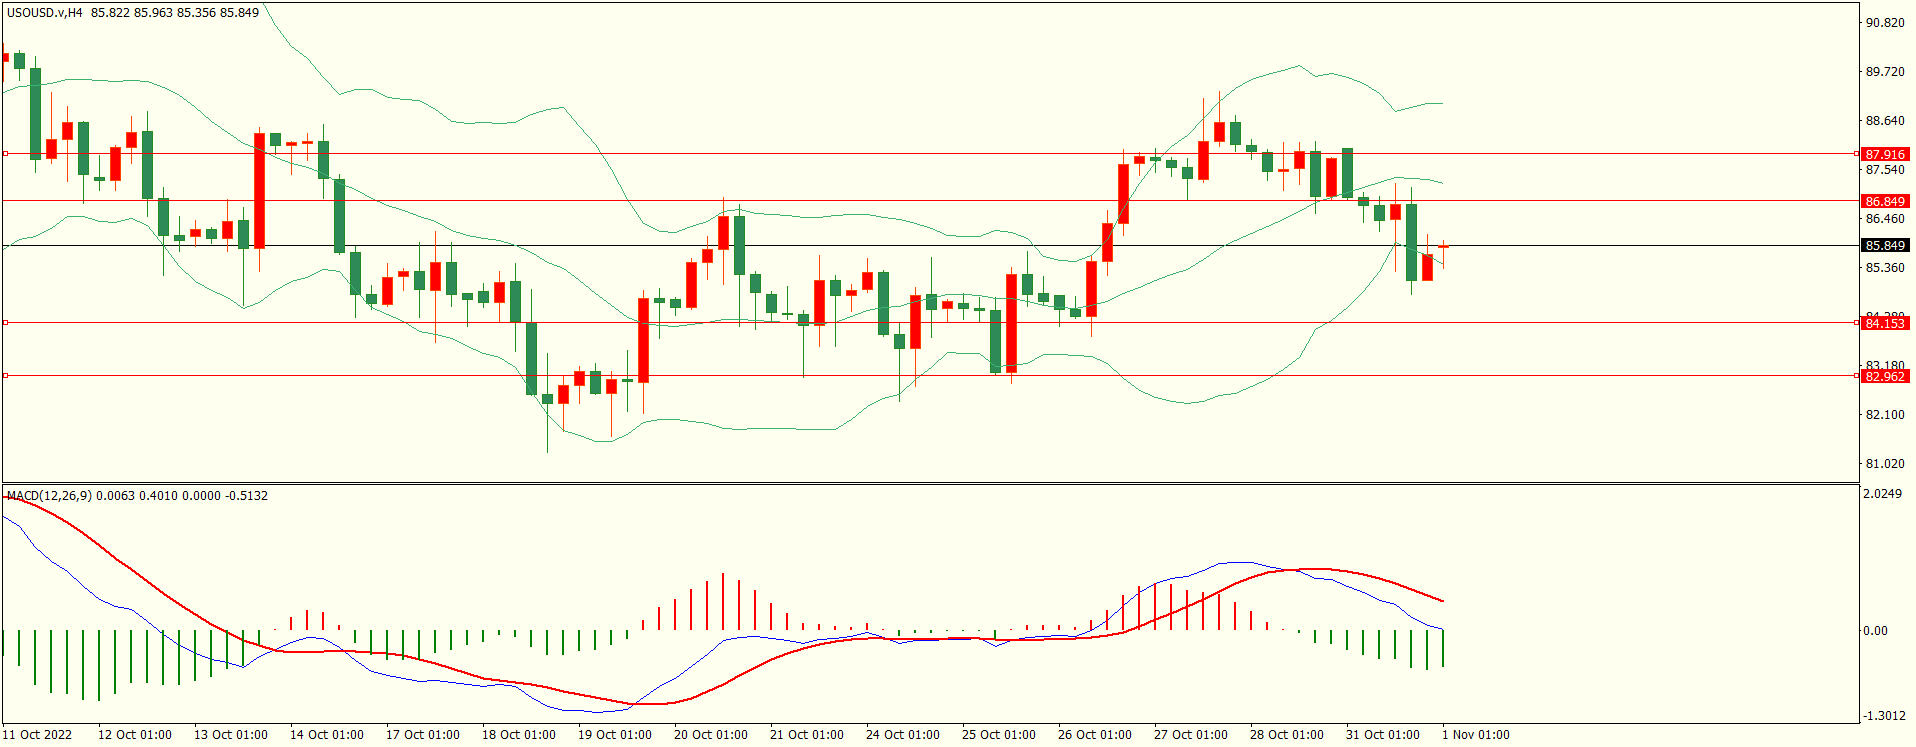Select the 84.153 price level tag

click(x=1885, y=323)
